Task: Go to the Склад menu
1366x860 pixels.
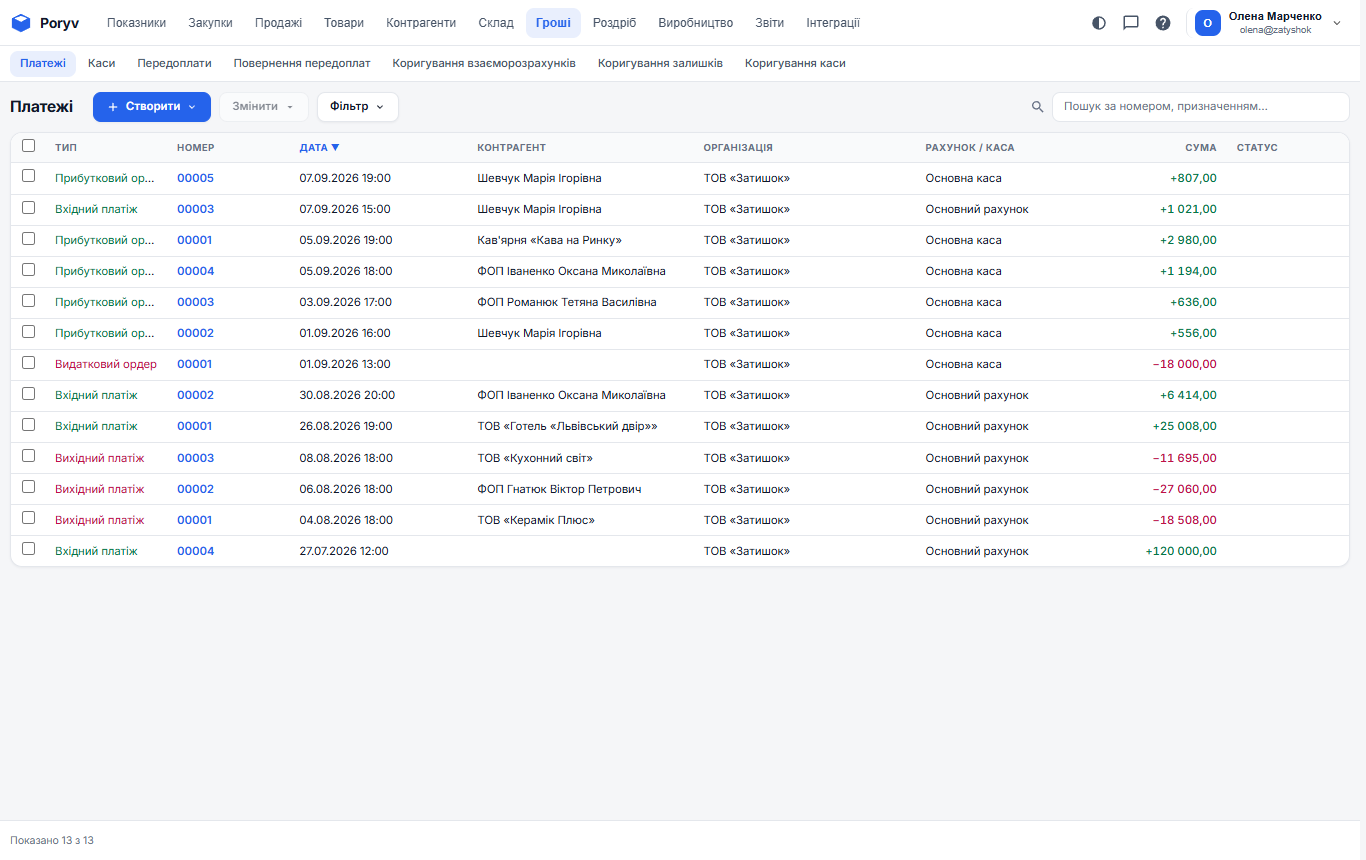Action: click(496, 23)
